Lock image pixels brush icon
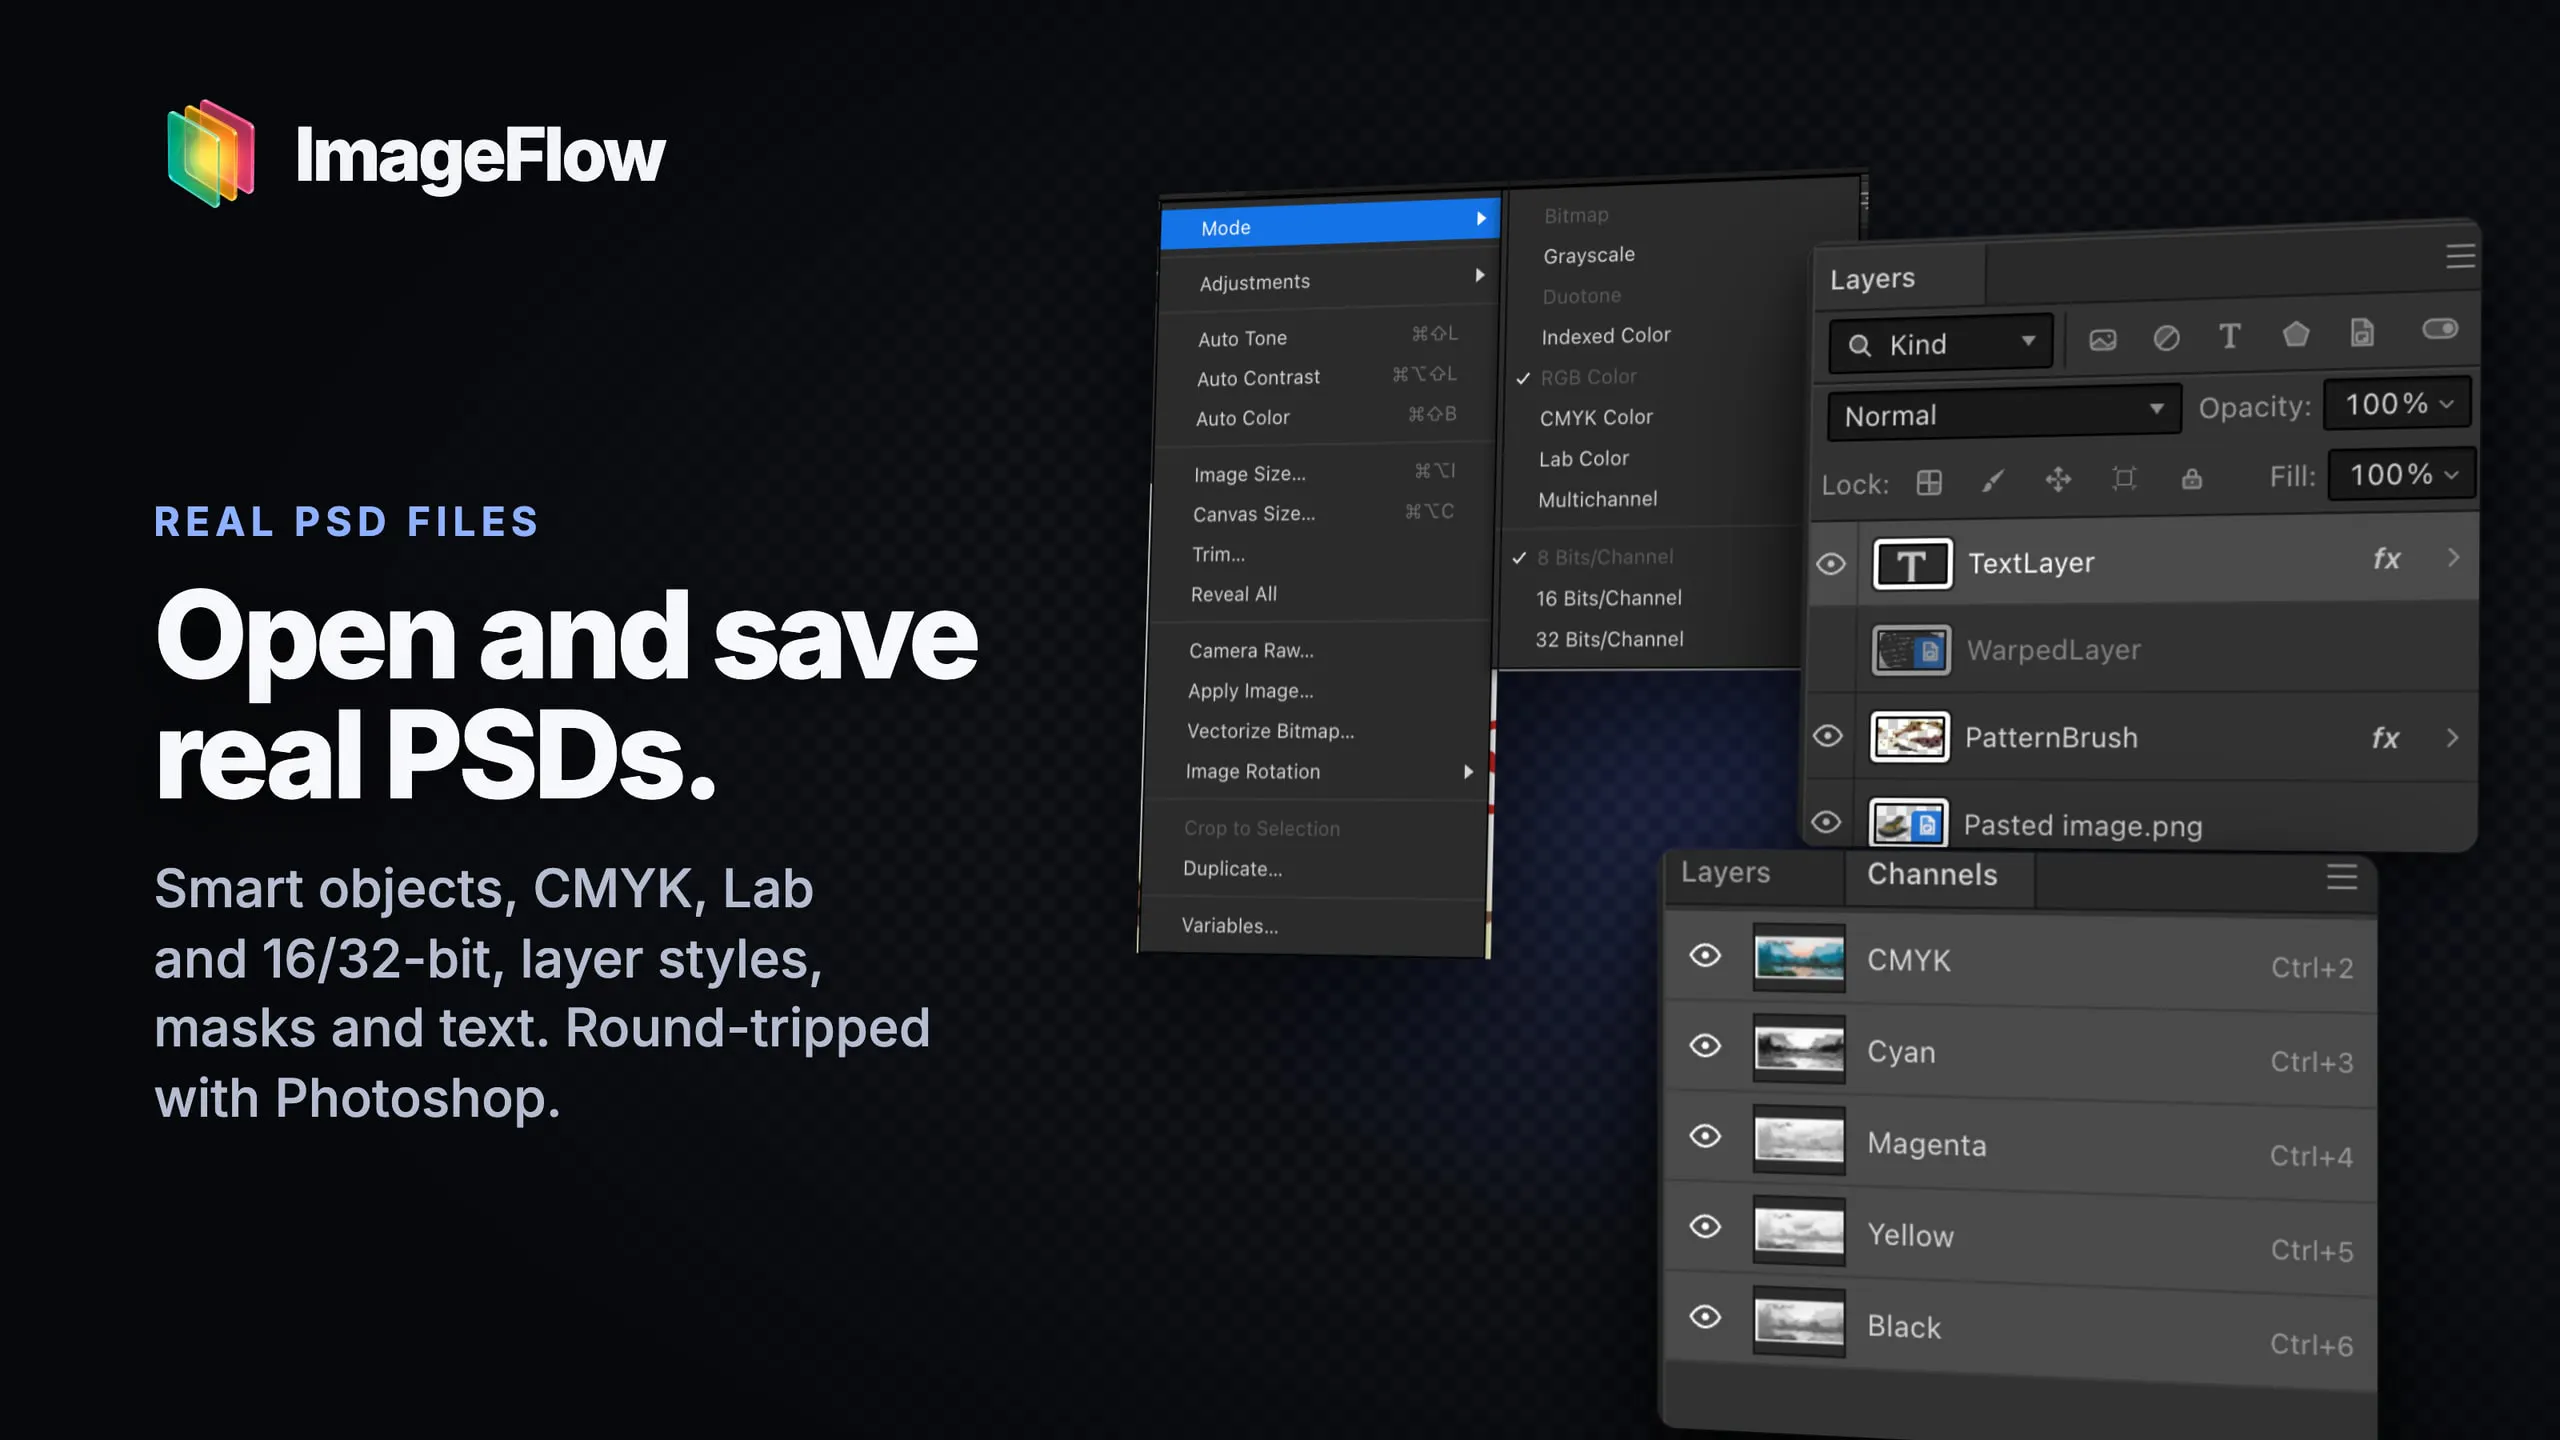Screen dimensions: 2560x1440 1993,482
